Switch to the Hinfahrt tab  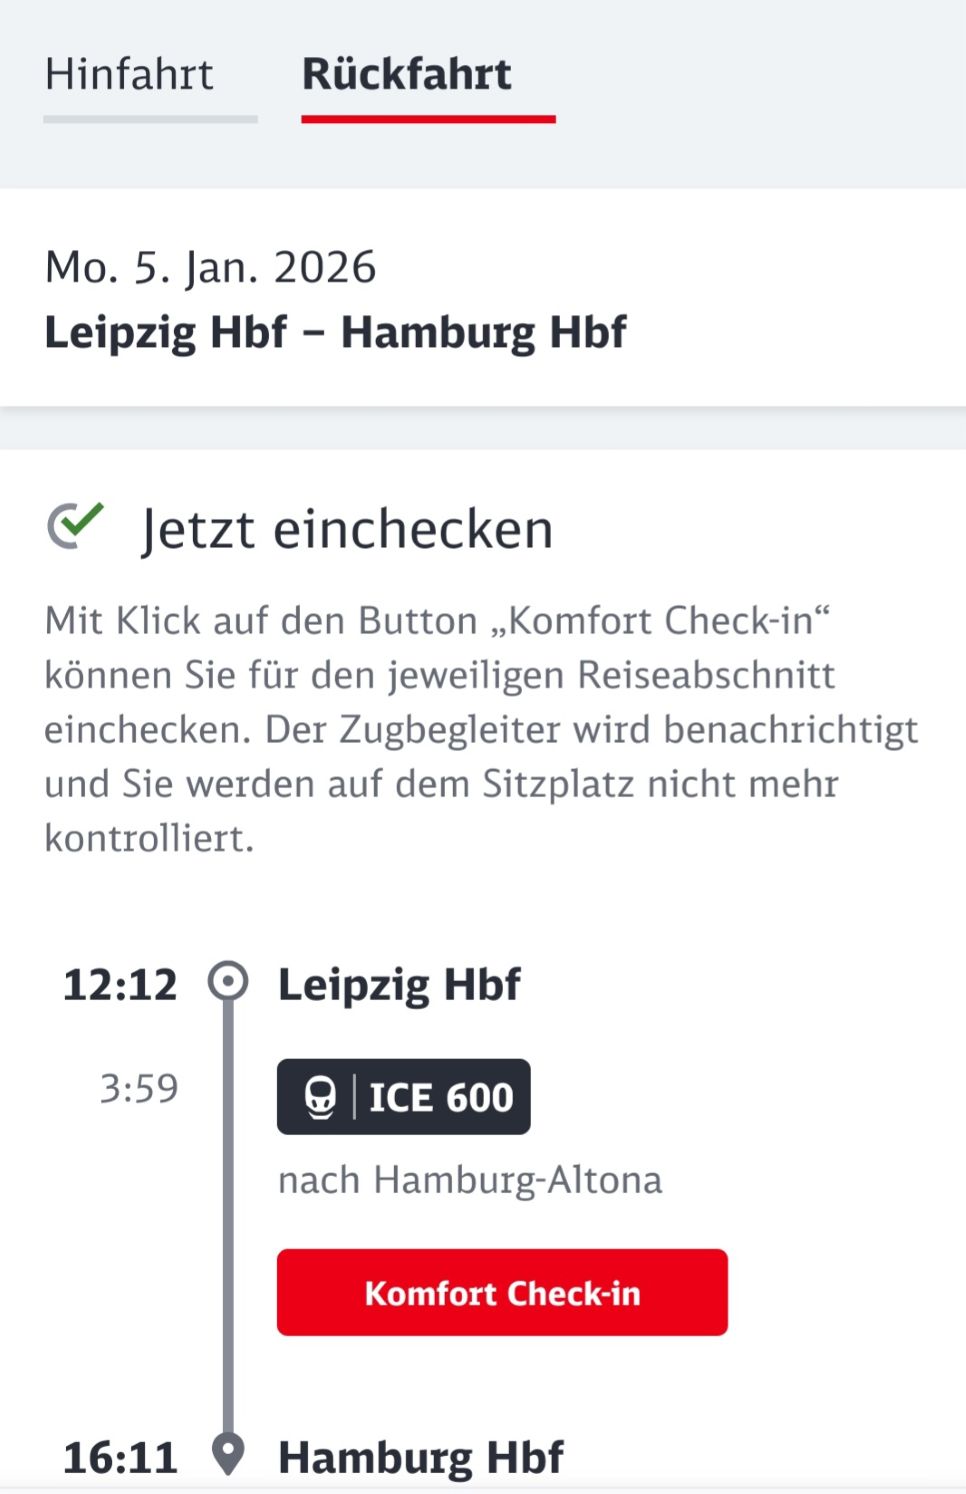(x=129, y=75)
